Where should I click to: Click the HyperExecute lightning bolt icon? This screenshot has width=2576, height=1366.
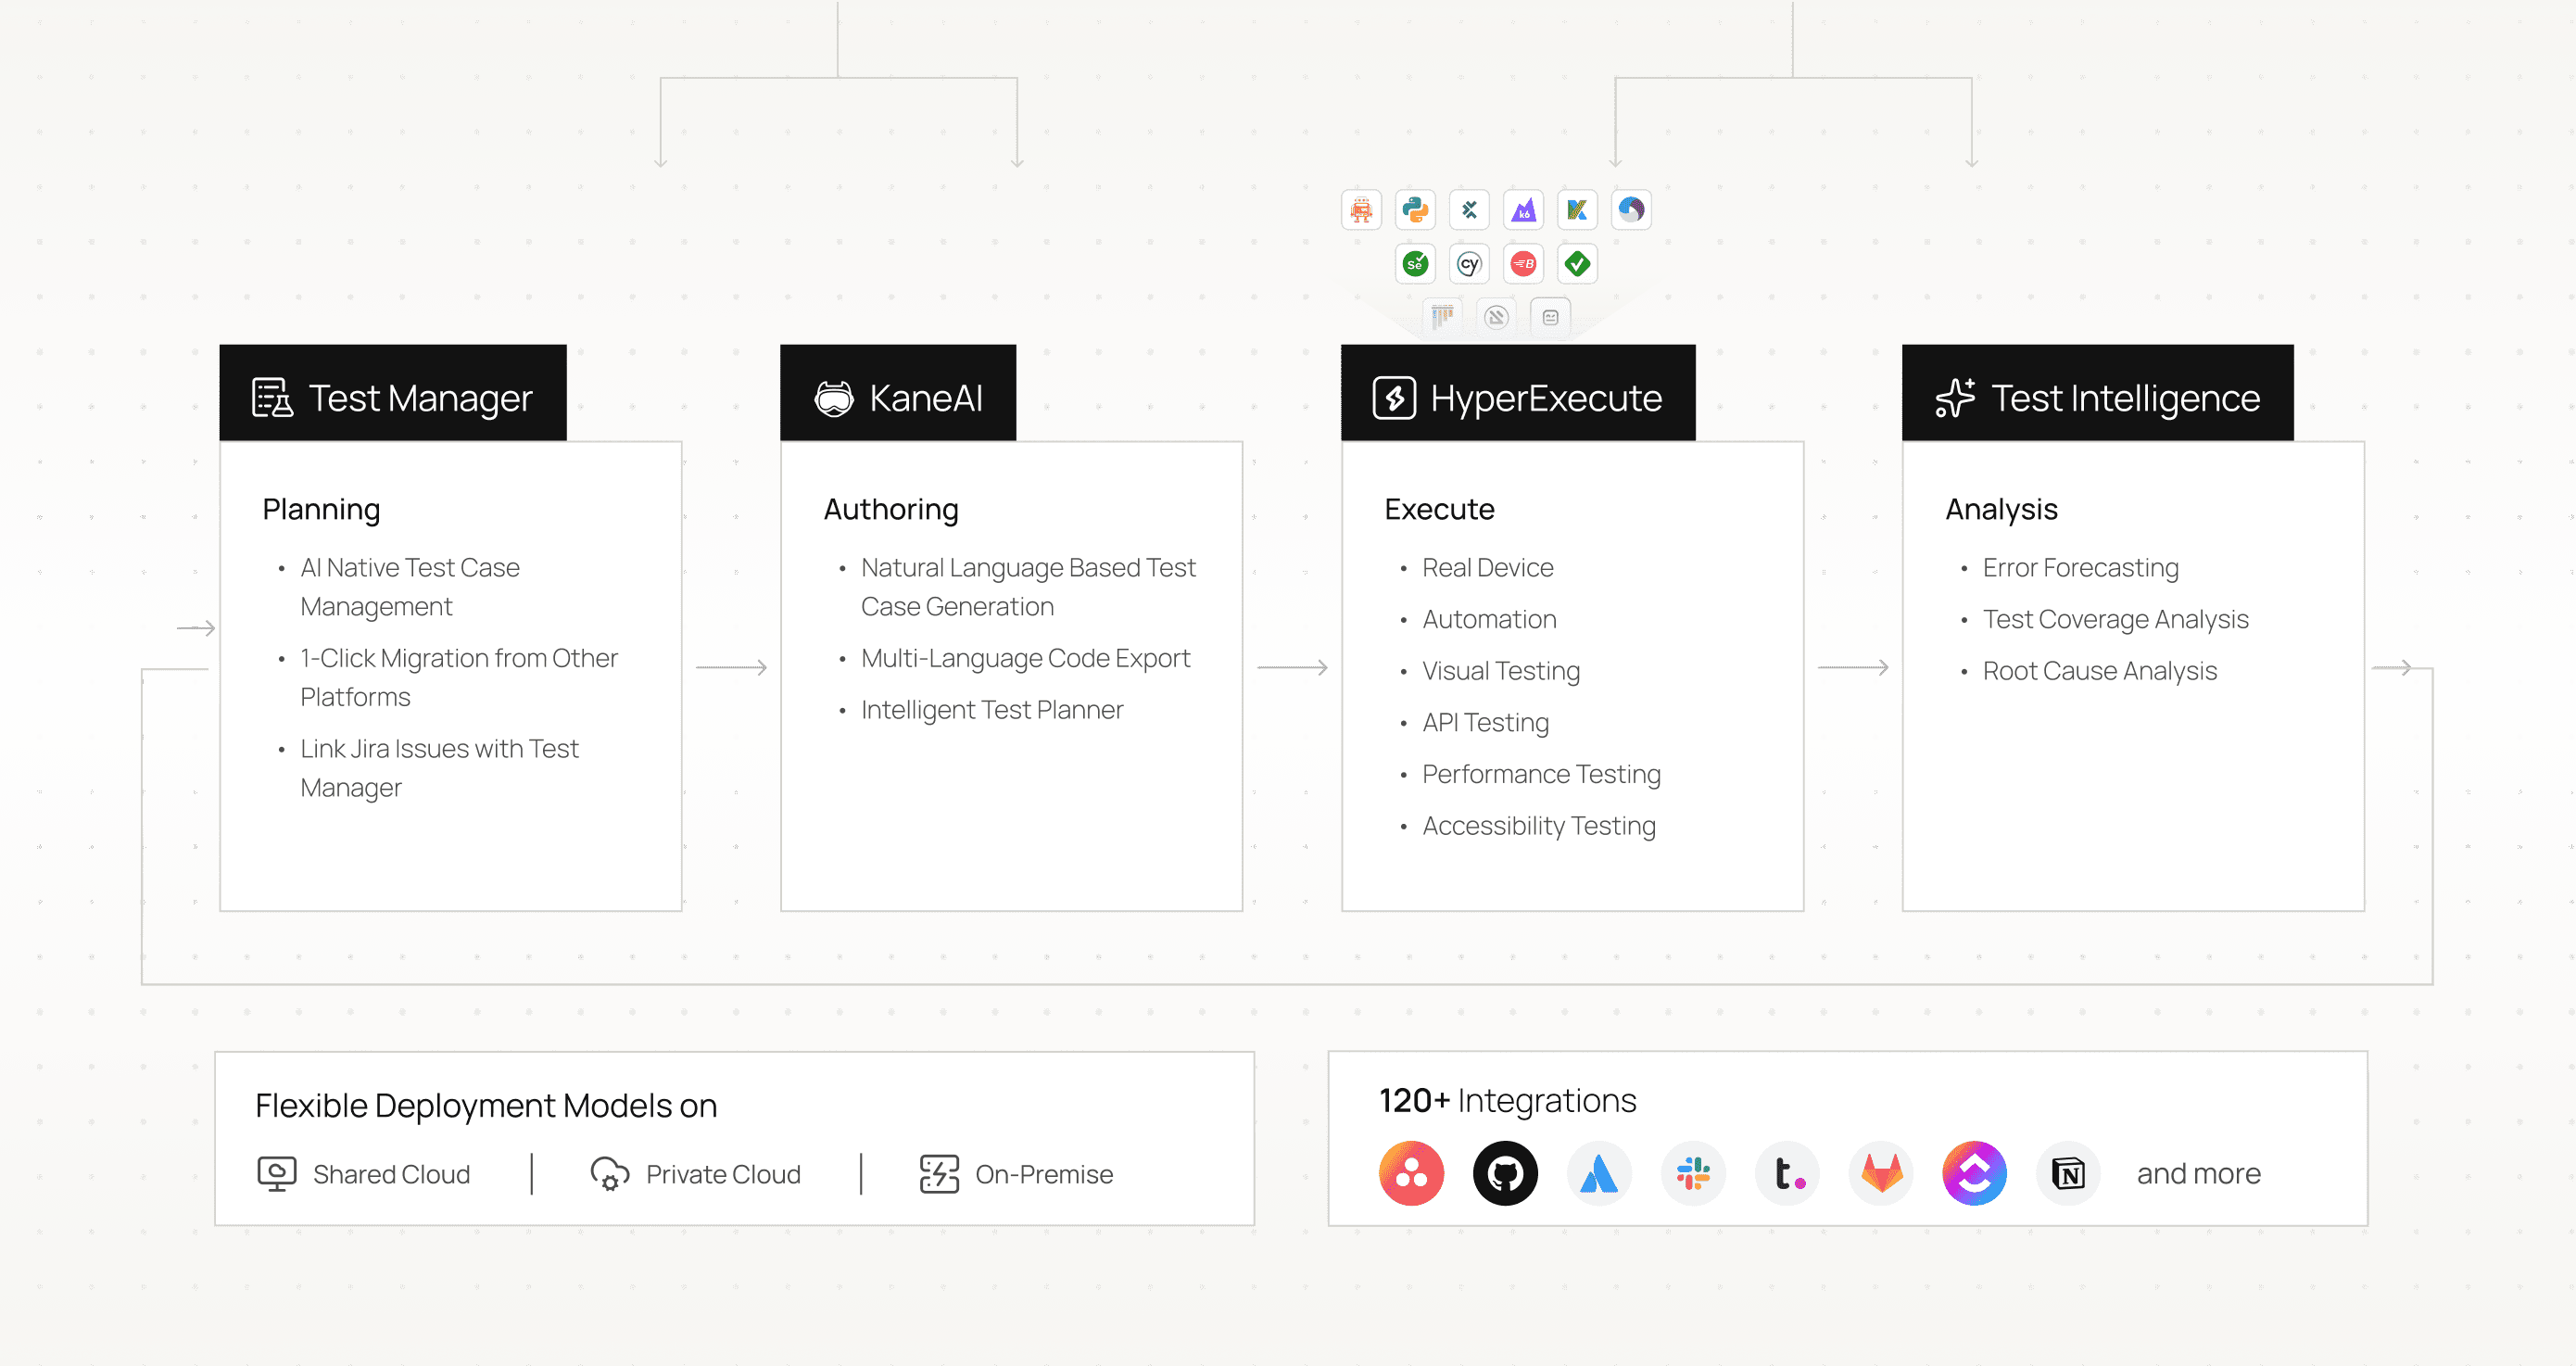tap(1394, 397)
